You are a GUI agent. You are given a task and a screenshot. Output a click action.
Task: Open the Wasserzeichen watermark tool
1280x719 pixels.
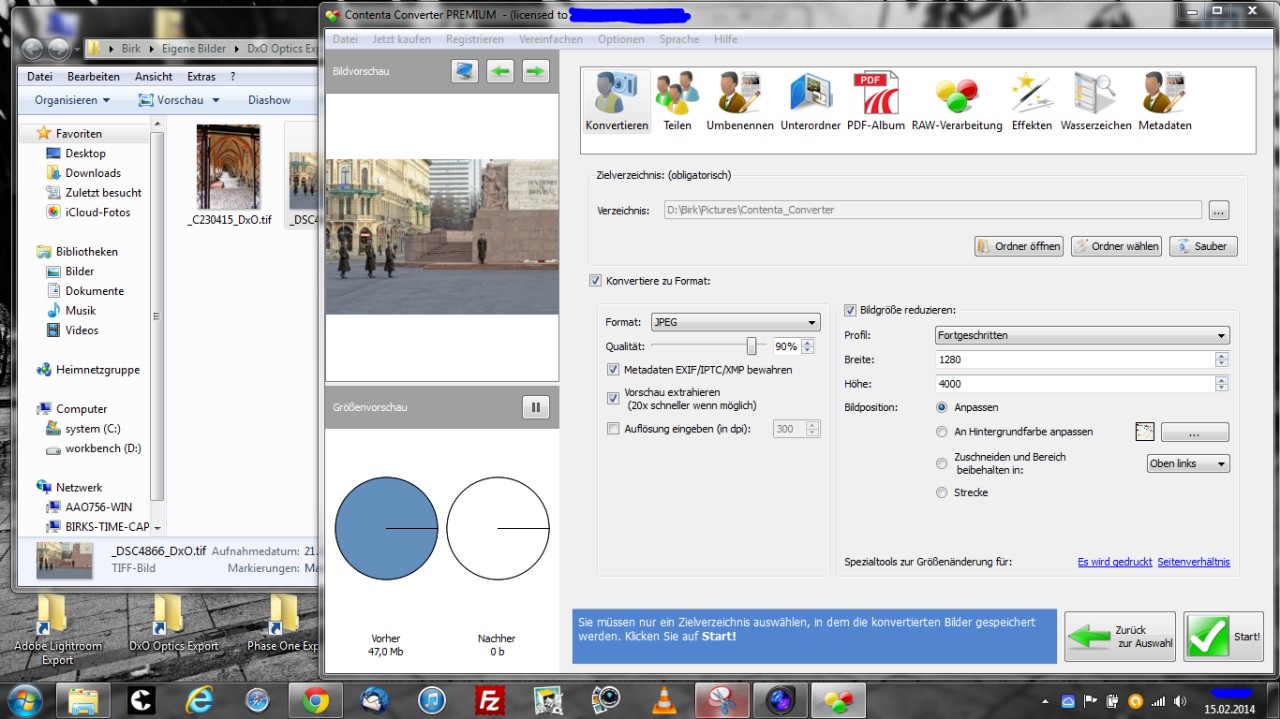(x=1095, y=101)
